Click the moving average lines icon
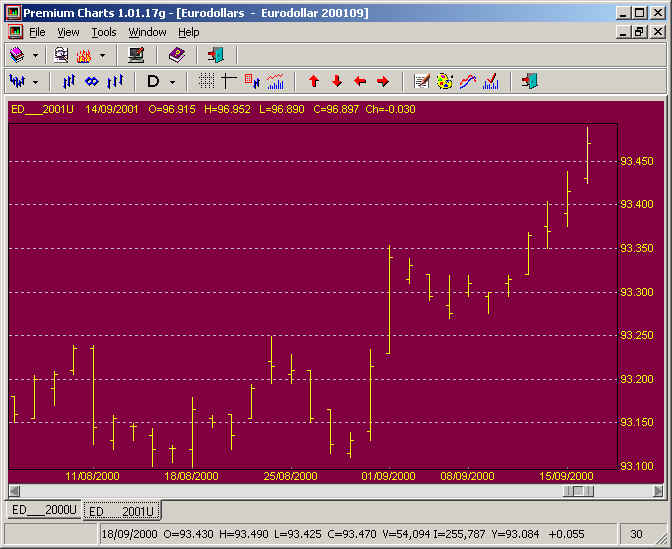This screenshot has width=672, height=549. (468, 81)
